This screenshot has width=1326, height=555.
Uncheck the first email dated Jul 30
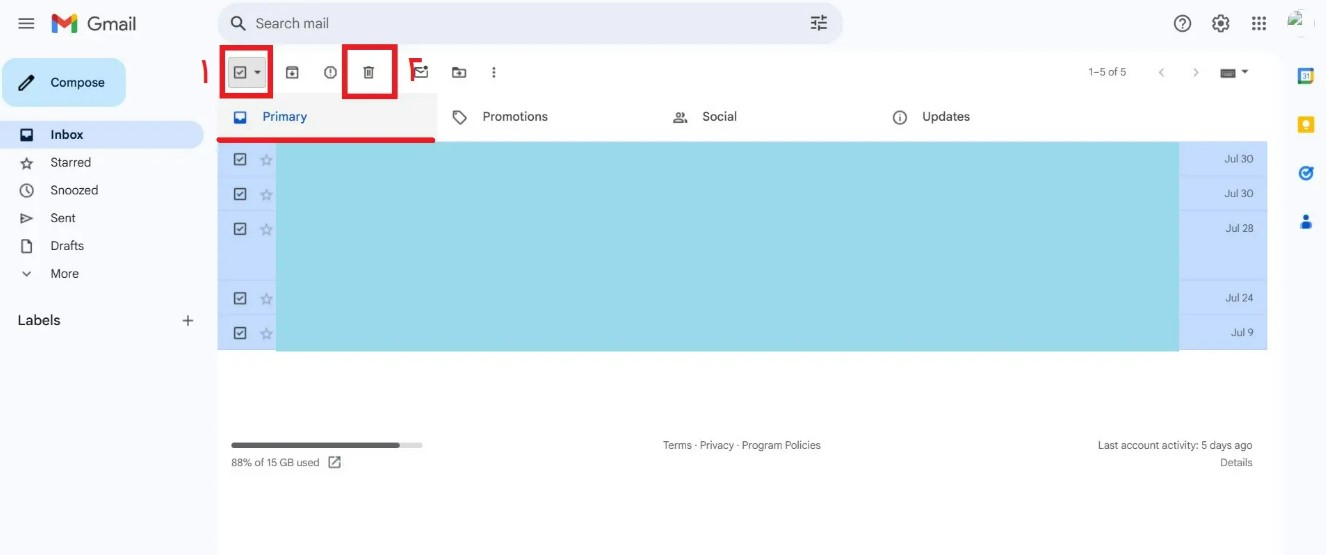240,159
